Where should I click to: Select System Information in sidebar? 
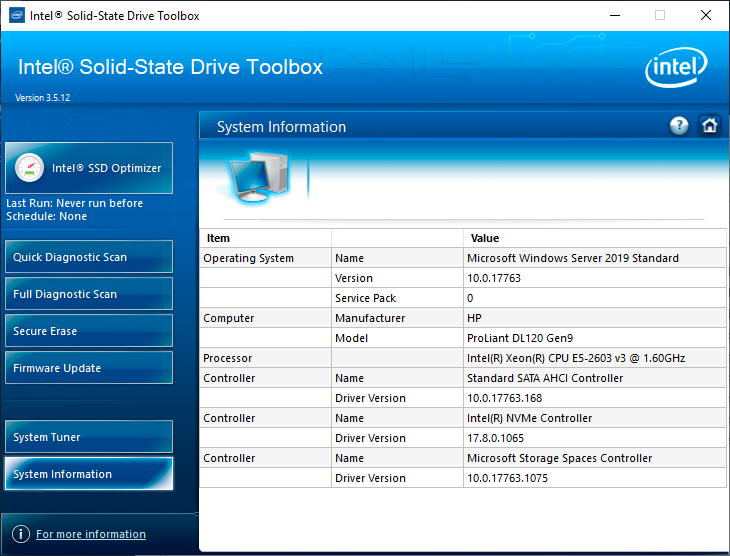click(88, 474)
